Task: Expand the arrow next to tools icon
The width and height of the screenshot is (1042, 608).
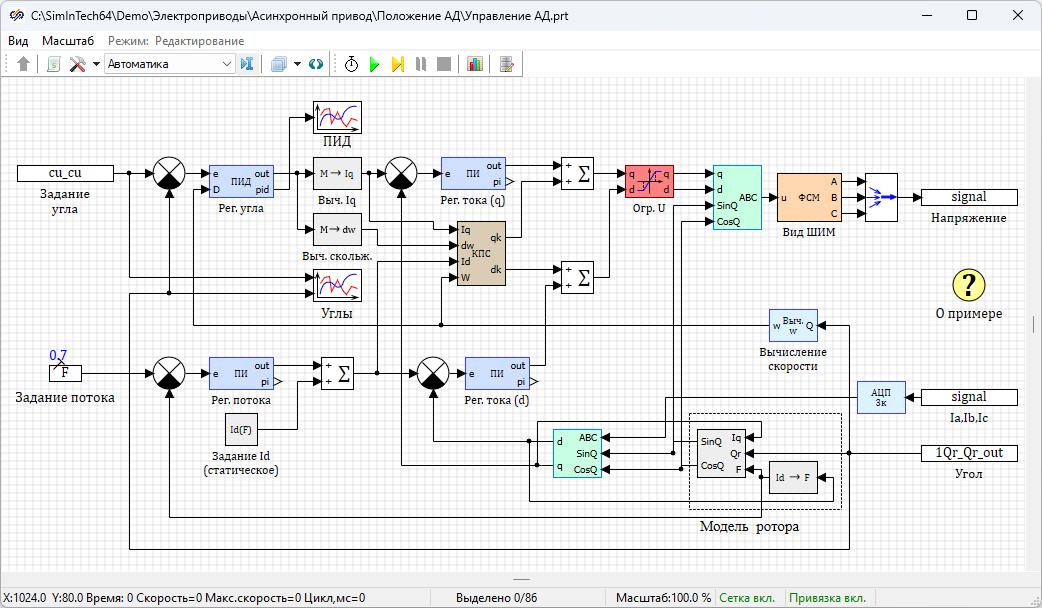Action: [96, 64]
